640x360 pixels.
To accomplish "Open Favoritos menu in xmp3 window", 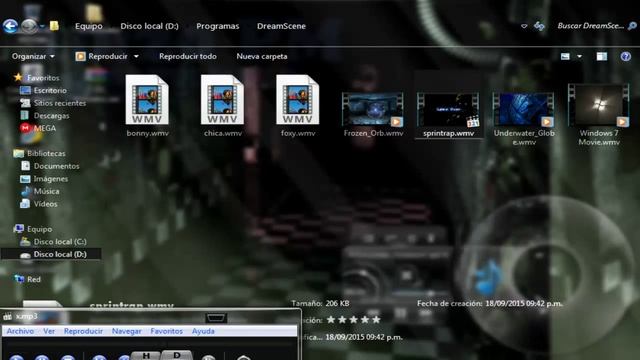I will point(167,331).
